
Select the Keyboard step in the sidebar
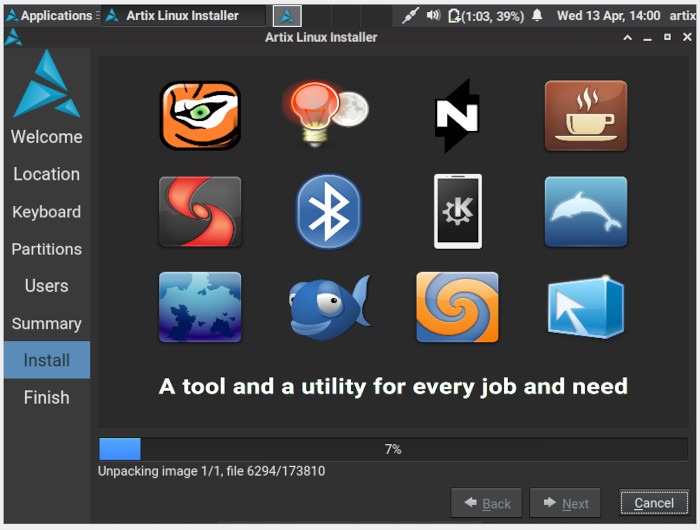pos(47,212)
